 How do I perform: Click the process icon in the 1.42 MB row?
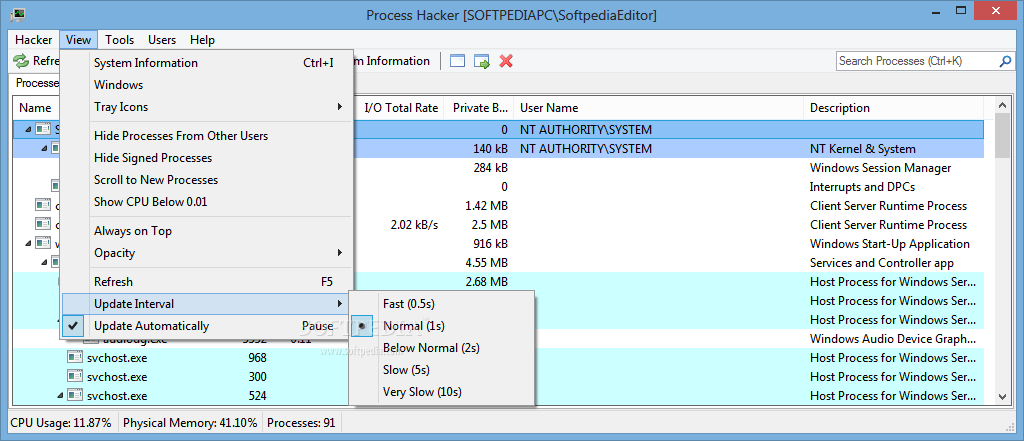pos(43,205)
